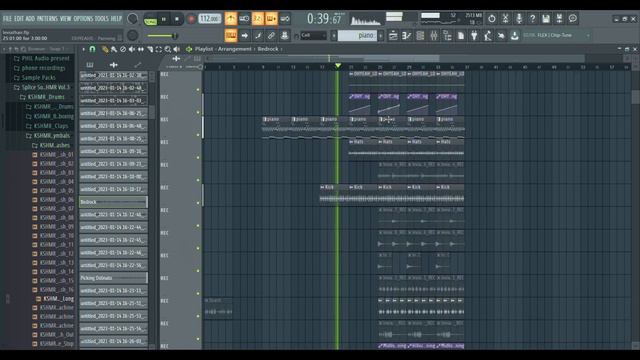Mute the track containing Hats clips
This screenshot has width=640, height=360.
[198, 158]
